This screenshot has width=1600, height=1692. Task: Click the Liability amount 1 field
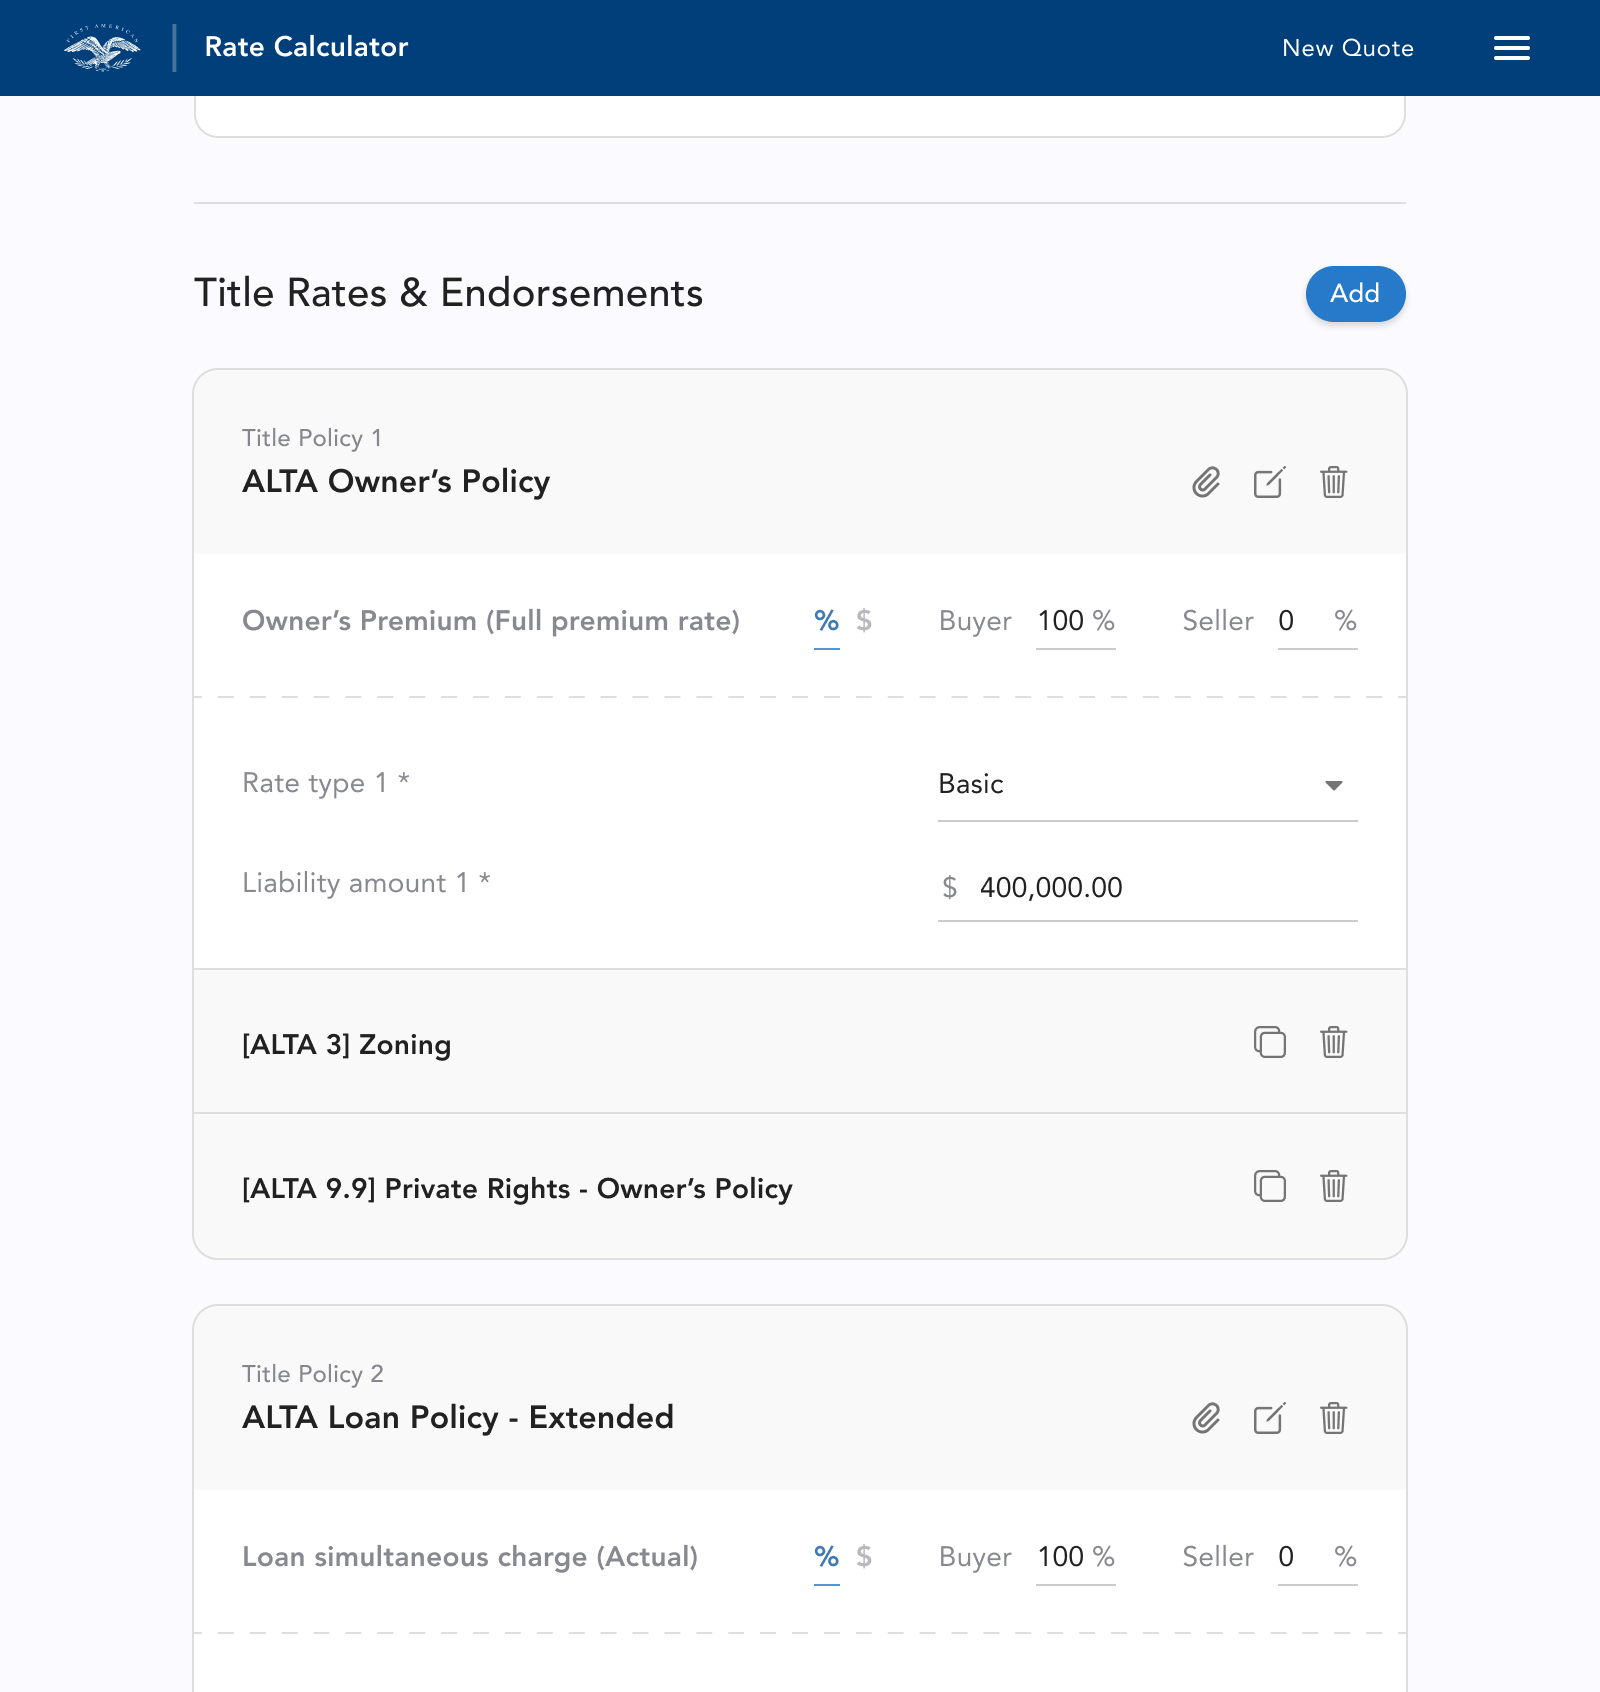pyautogui.click(x=1160, y=887)
